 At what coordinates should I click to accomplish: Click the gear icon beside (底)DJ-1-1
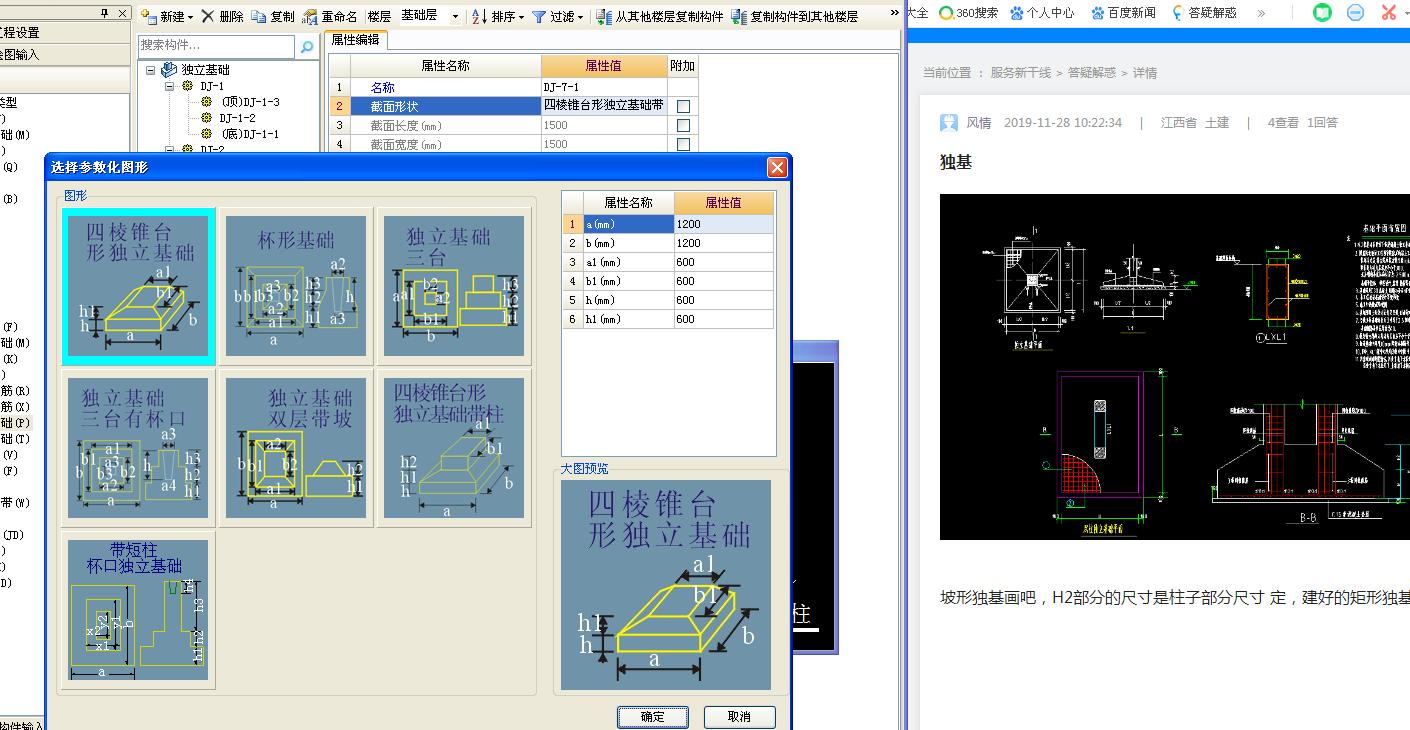click(207, 134)
